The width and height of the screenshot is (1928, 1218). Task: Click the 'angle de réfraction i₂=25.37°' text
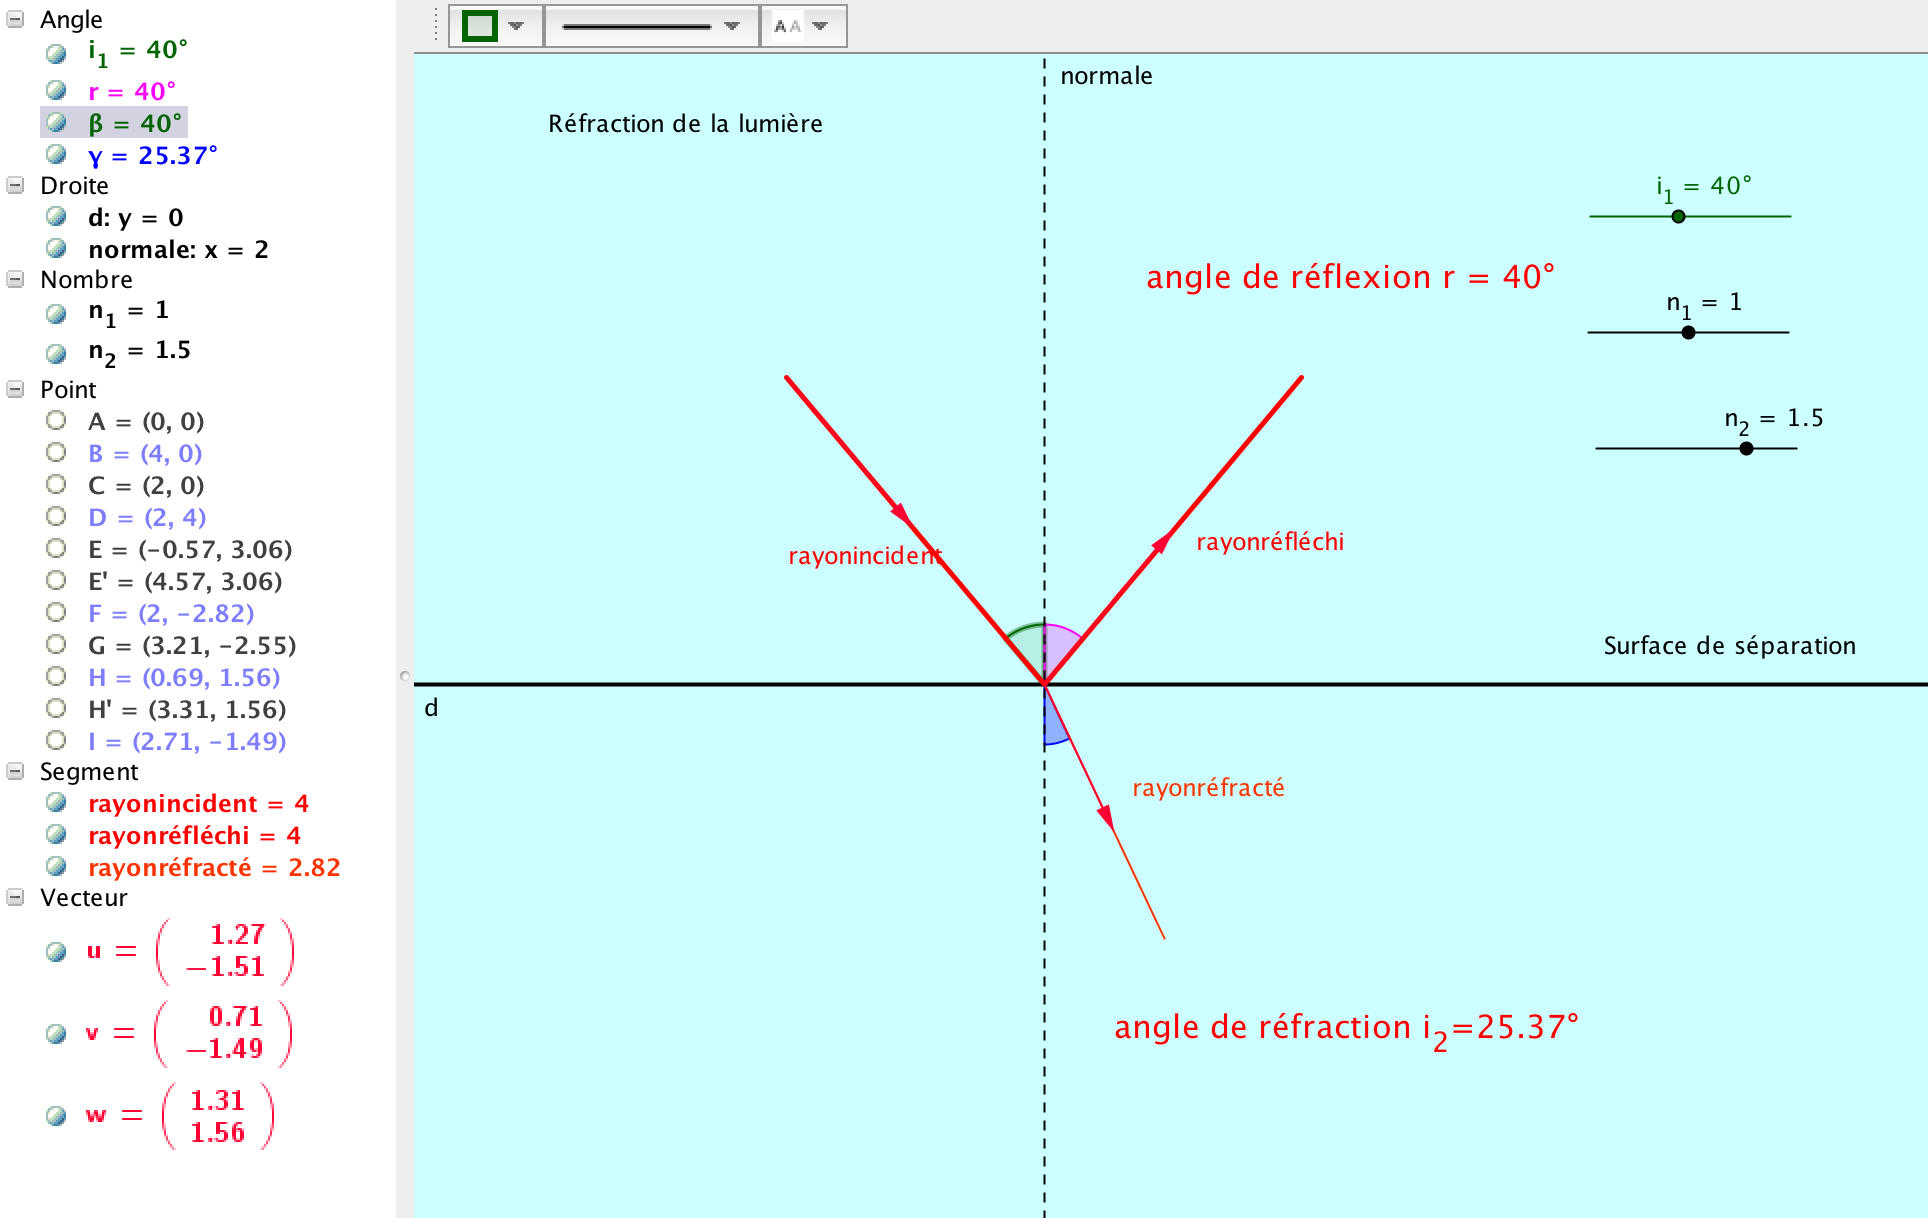tap(1346, 1029)
